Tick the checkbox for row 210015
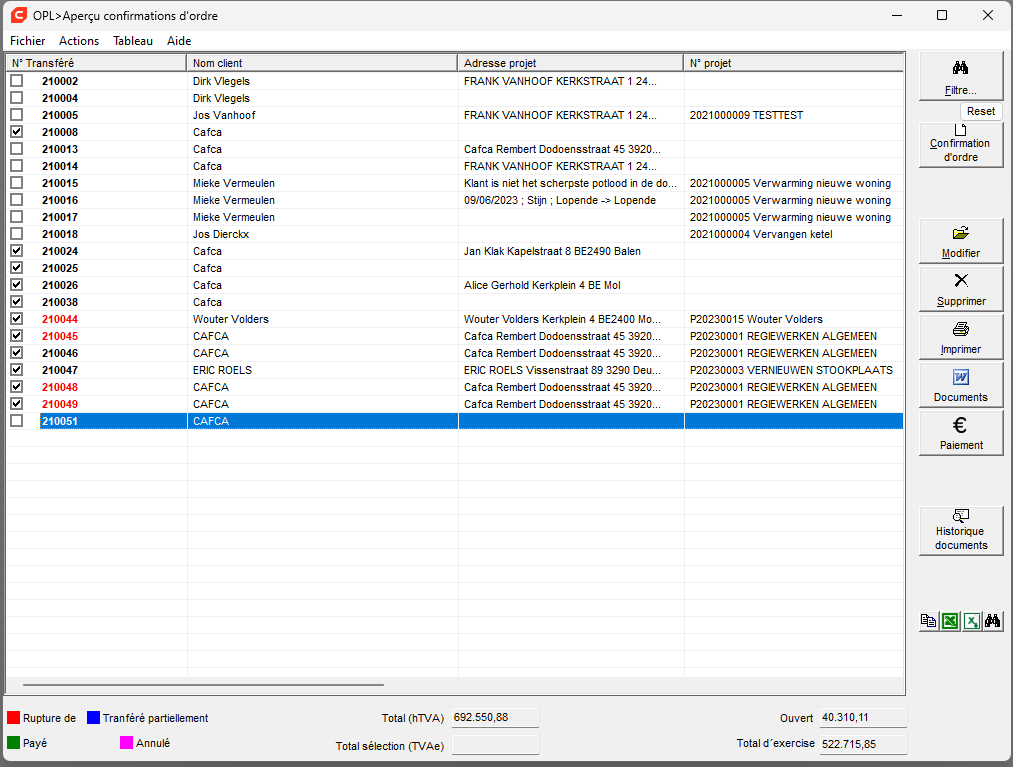Image resolution: width=1013 pixels, height=767 pixels. [17, 183]
